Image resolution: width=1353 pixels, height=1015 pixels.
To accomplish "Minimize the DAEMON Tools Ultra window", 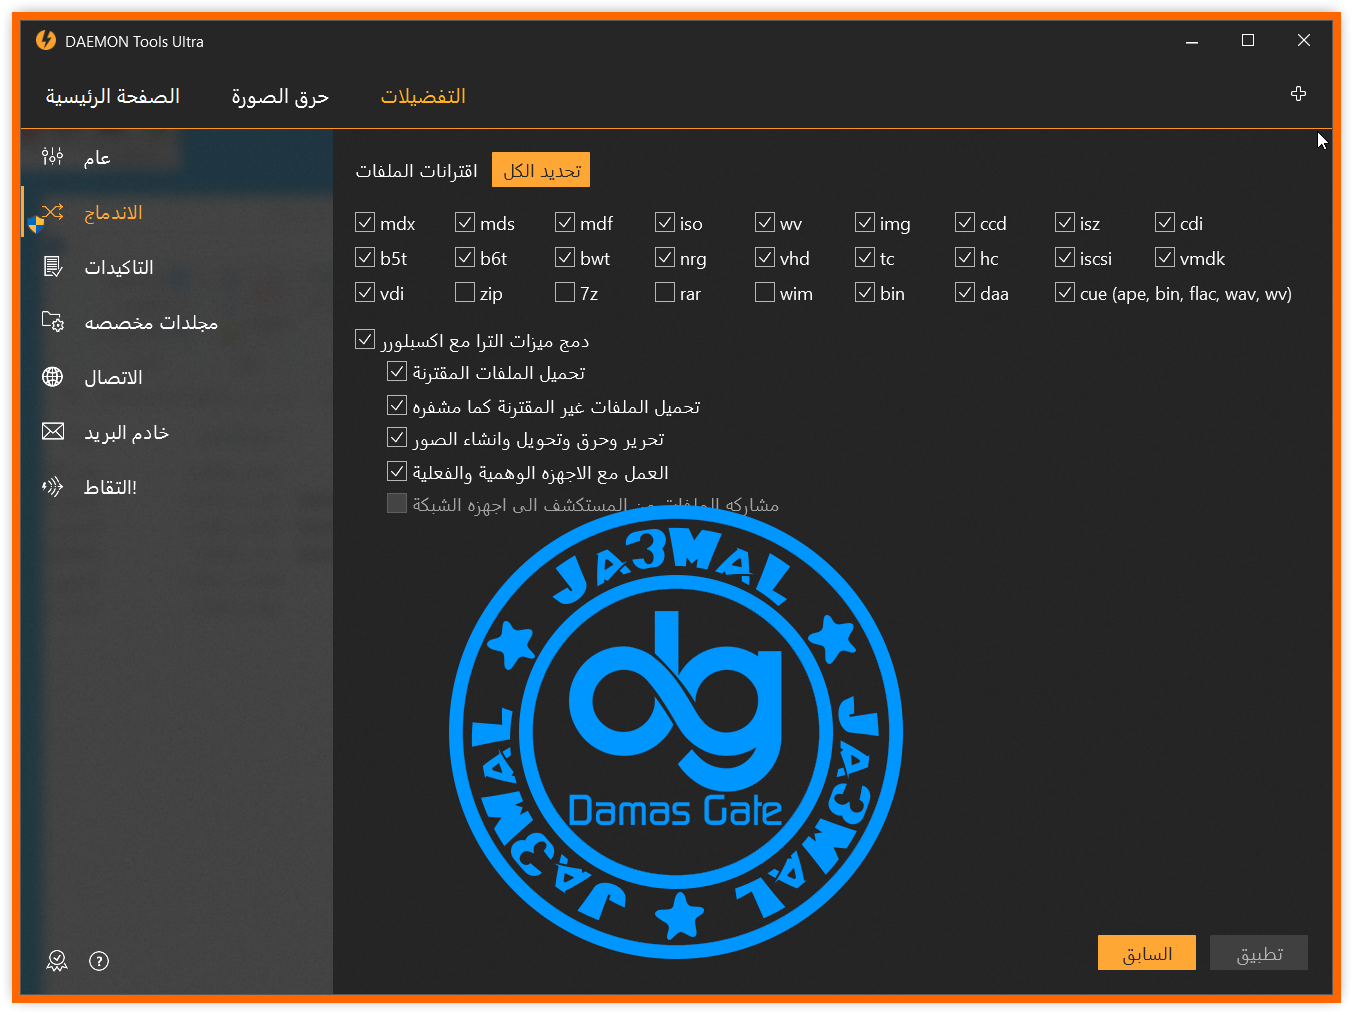I will [x=1192, y=41].
